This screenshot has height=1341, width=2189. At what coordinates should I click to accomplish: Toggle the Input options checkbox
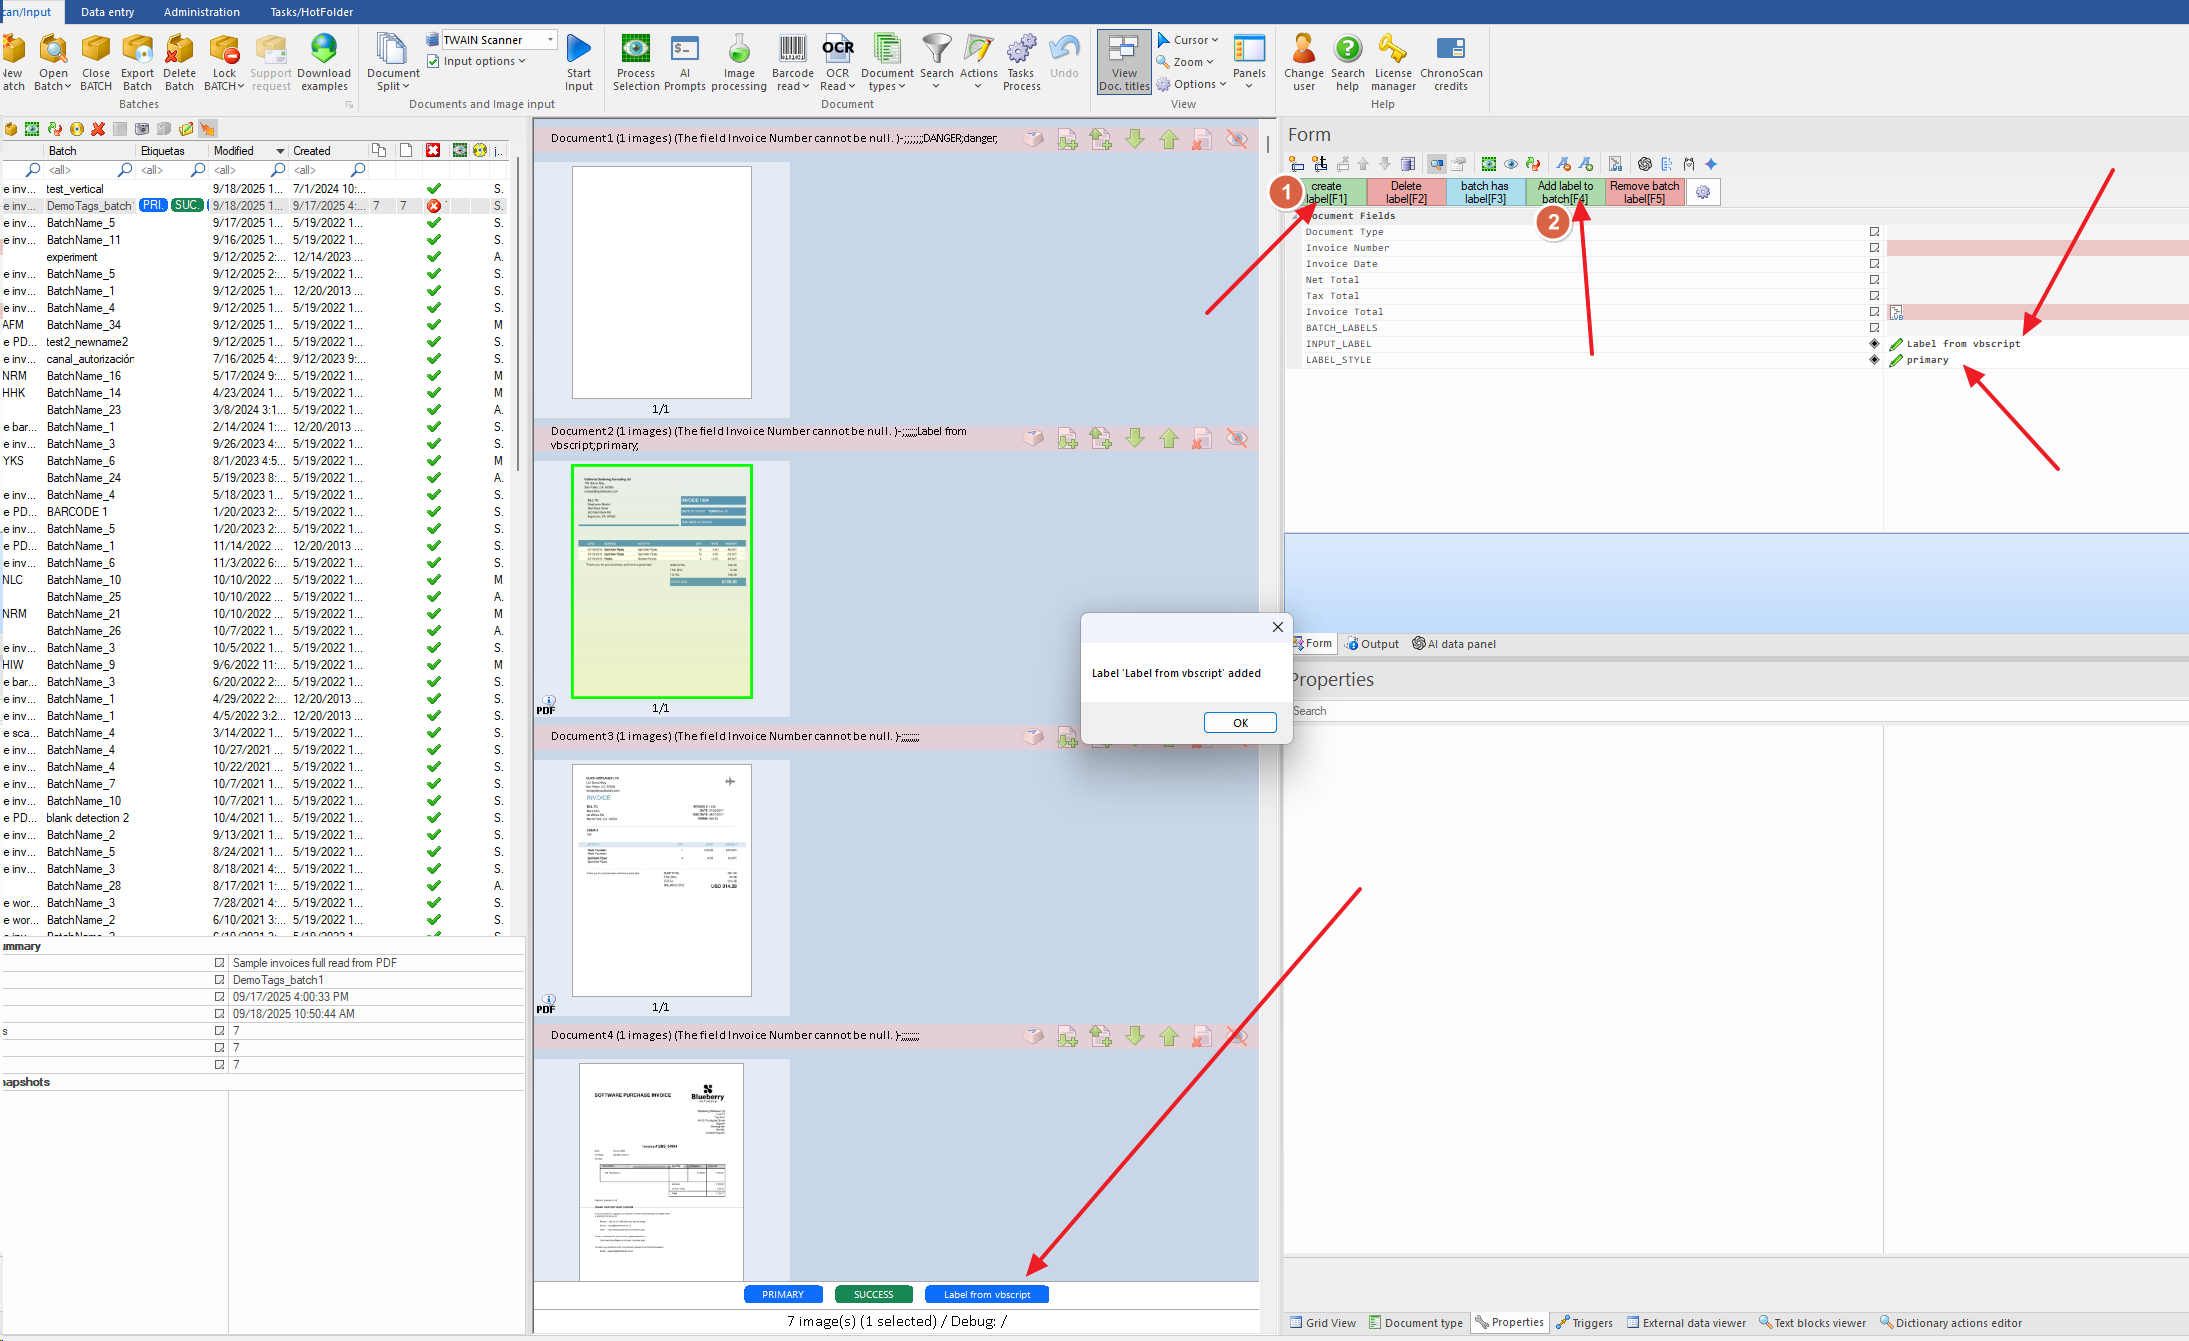(433, 61)
